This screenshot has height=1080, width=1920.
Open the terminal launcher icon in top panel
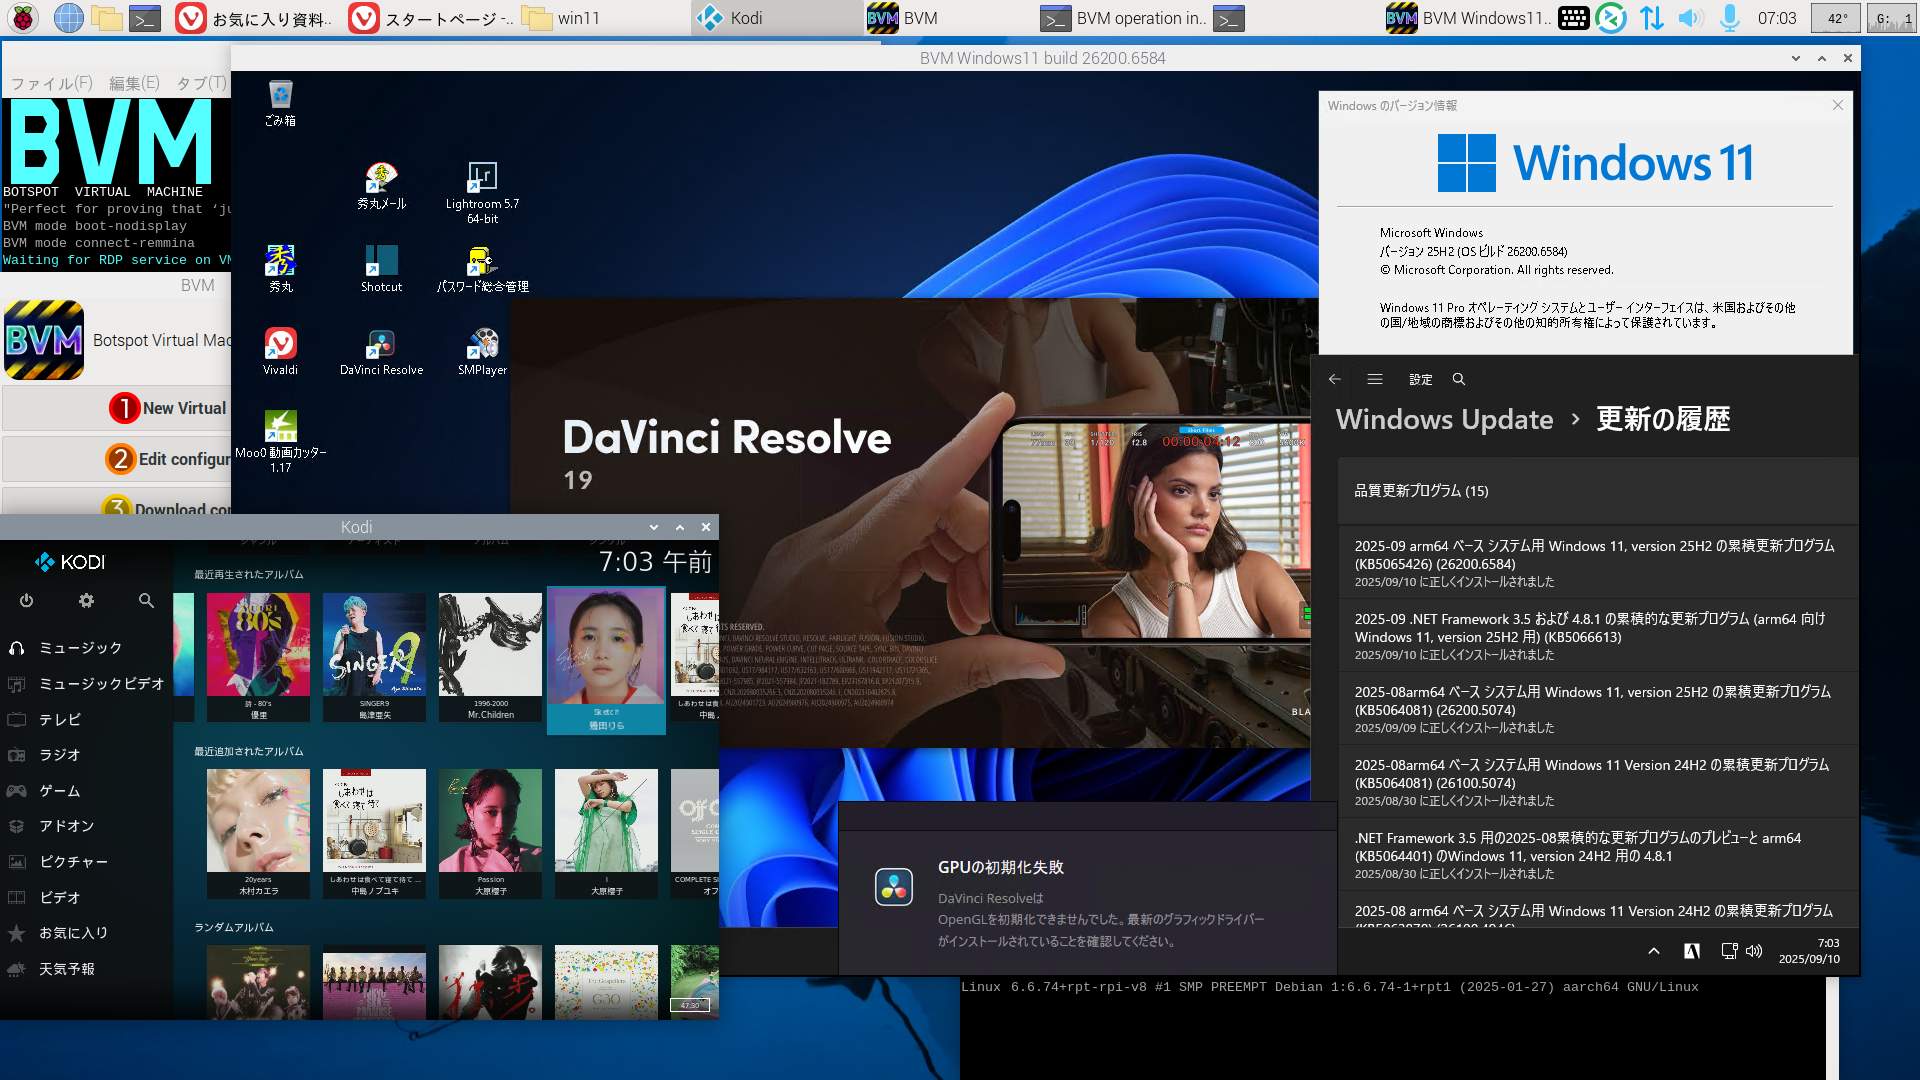point(145,18)
